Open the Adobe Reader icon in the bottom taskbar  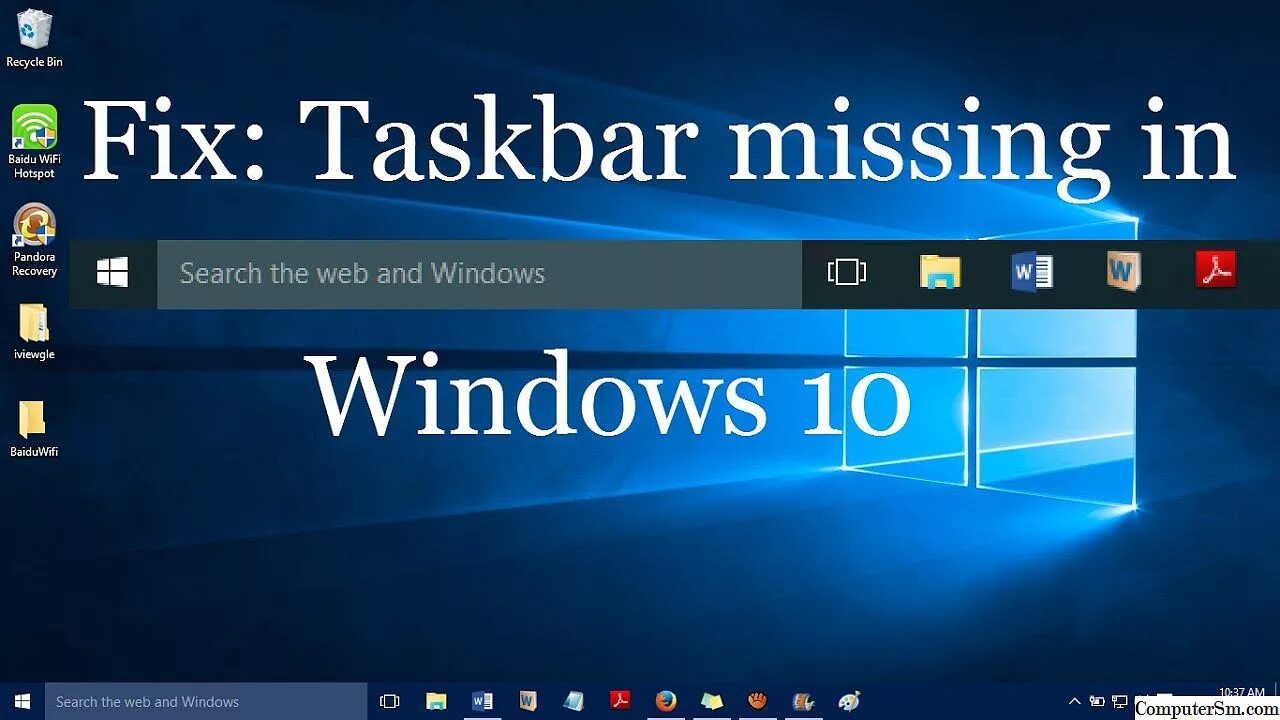coord(620,702)
